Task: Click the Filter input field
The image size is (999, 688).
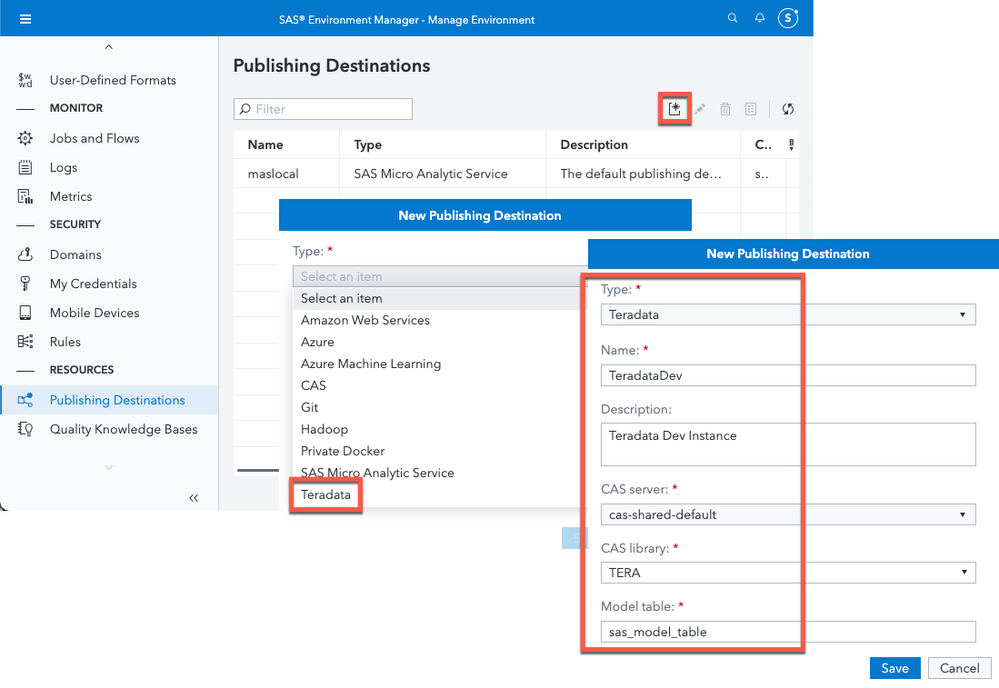Action: click(323, 109)
